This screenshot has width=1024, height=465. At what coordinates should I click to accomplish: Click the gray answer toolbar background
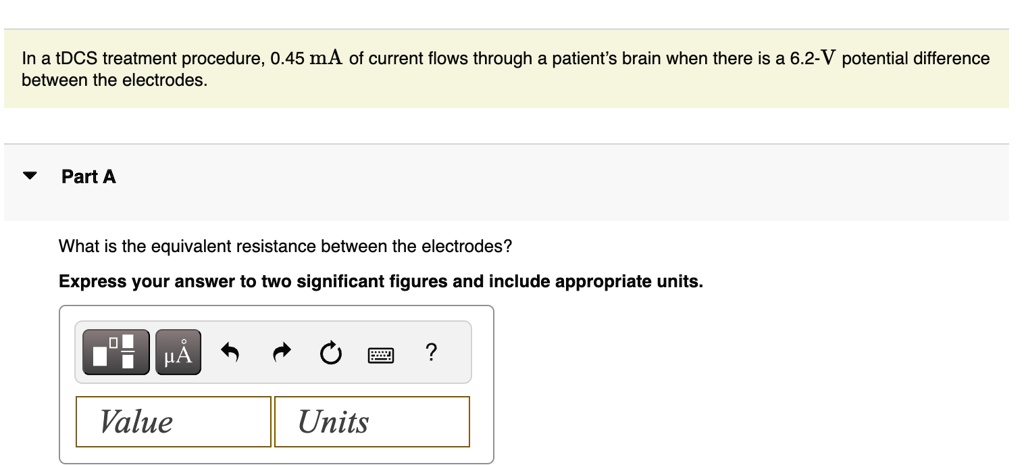point(273,352)
